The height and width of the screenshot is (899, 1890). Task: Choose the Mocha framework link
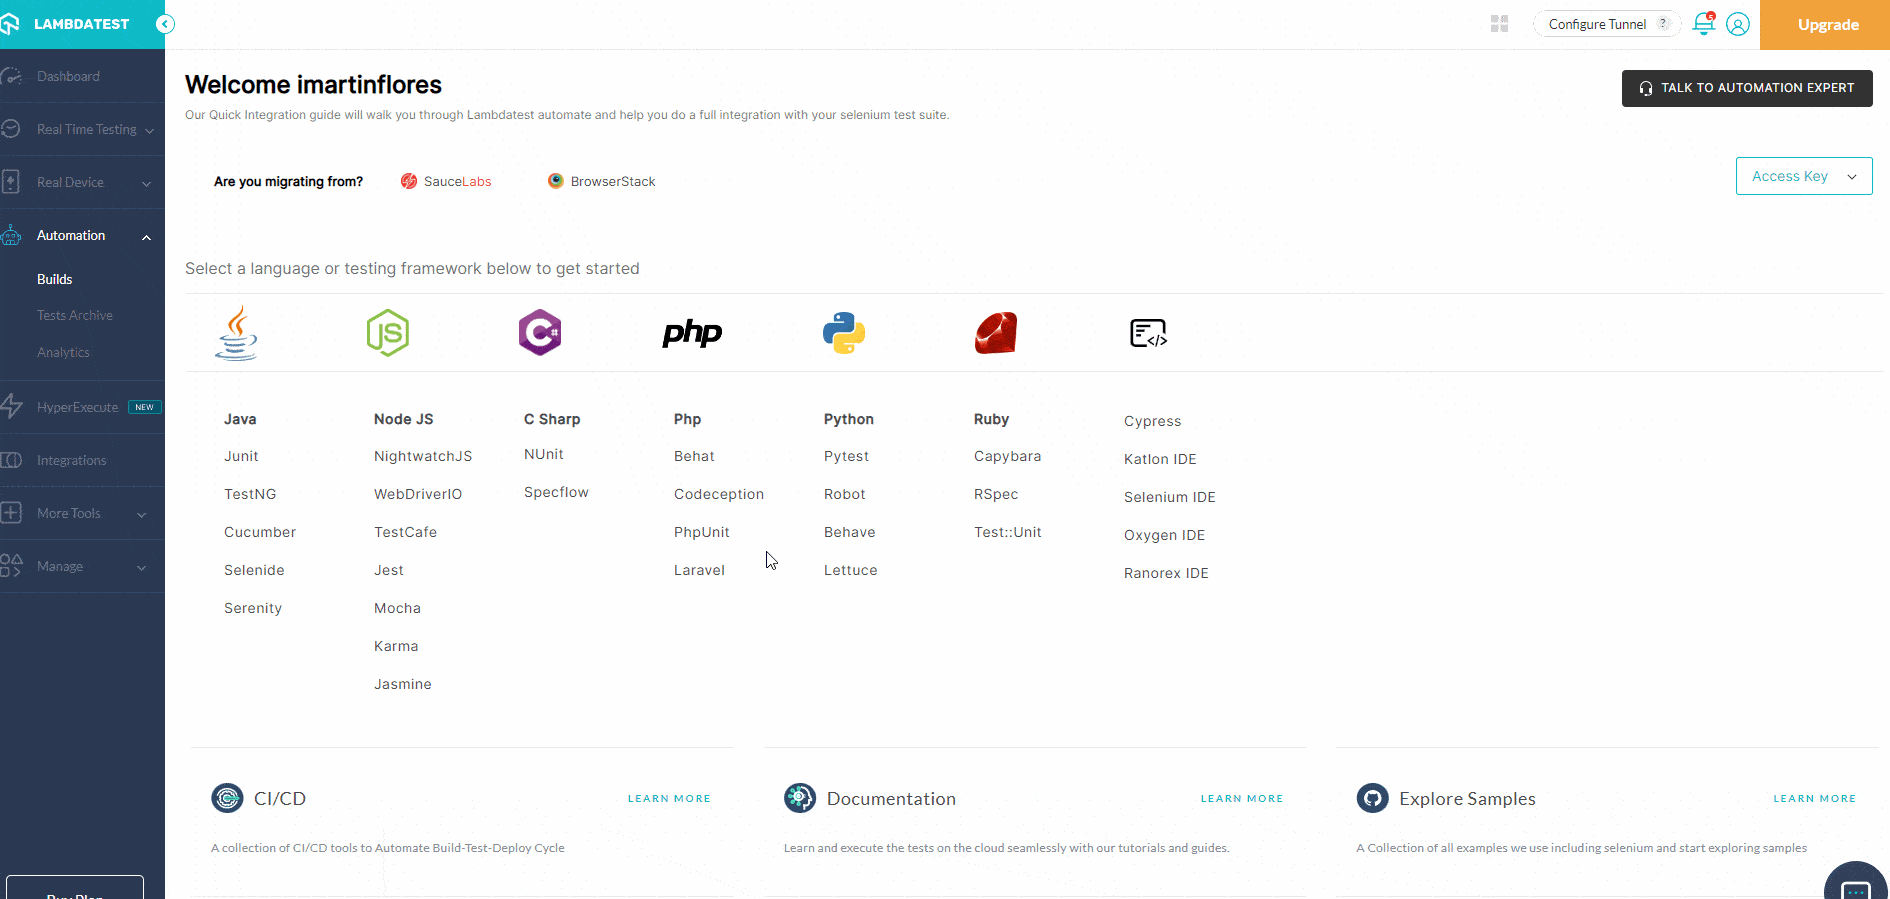[397, 608]
